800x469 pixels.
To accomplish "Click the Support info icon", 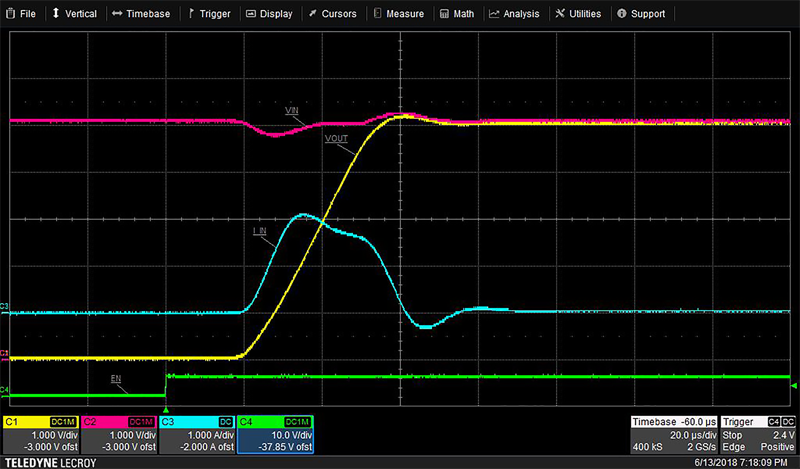I will [622, 14].
